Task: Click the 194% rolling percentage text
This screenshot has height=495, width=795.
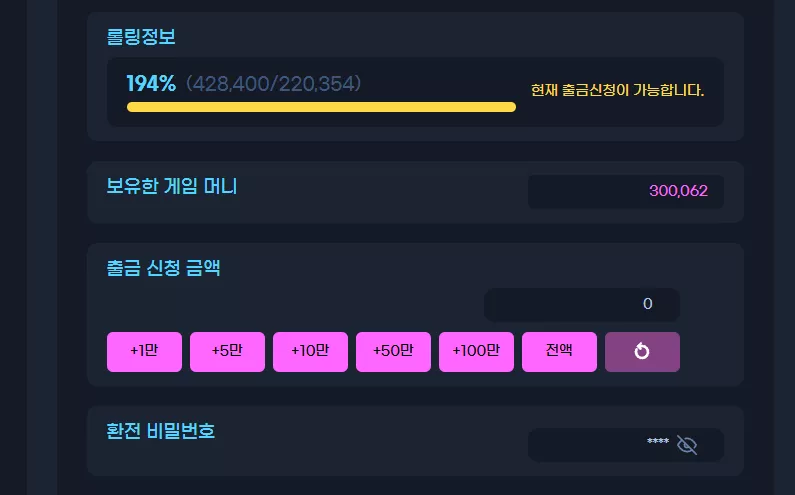Action: [x=151, y=84]
